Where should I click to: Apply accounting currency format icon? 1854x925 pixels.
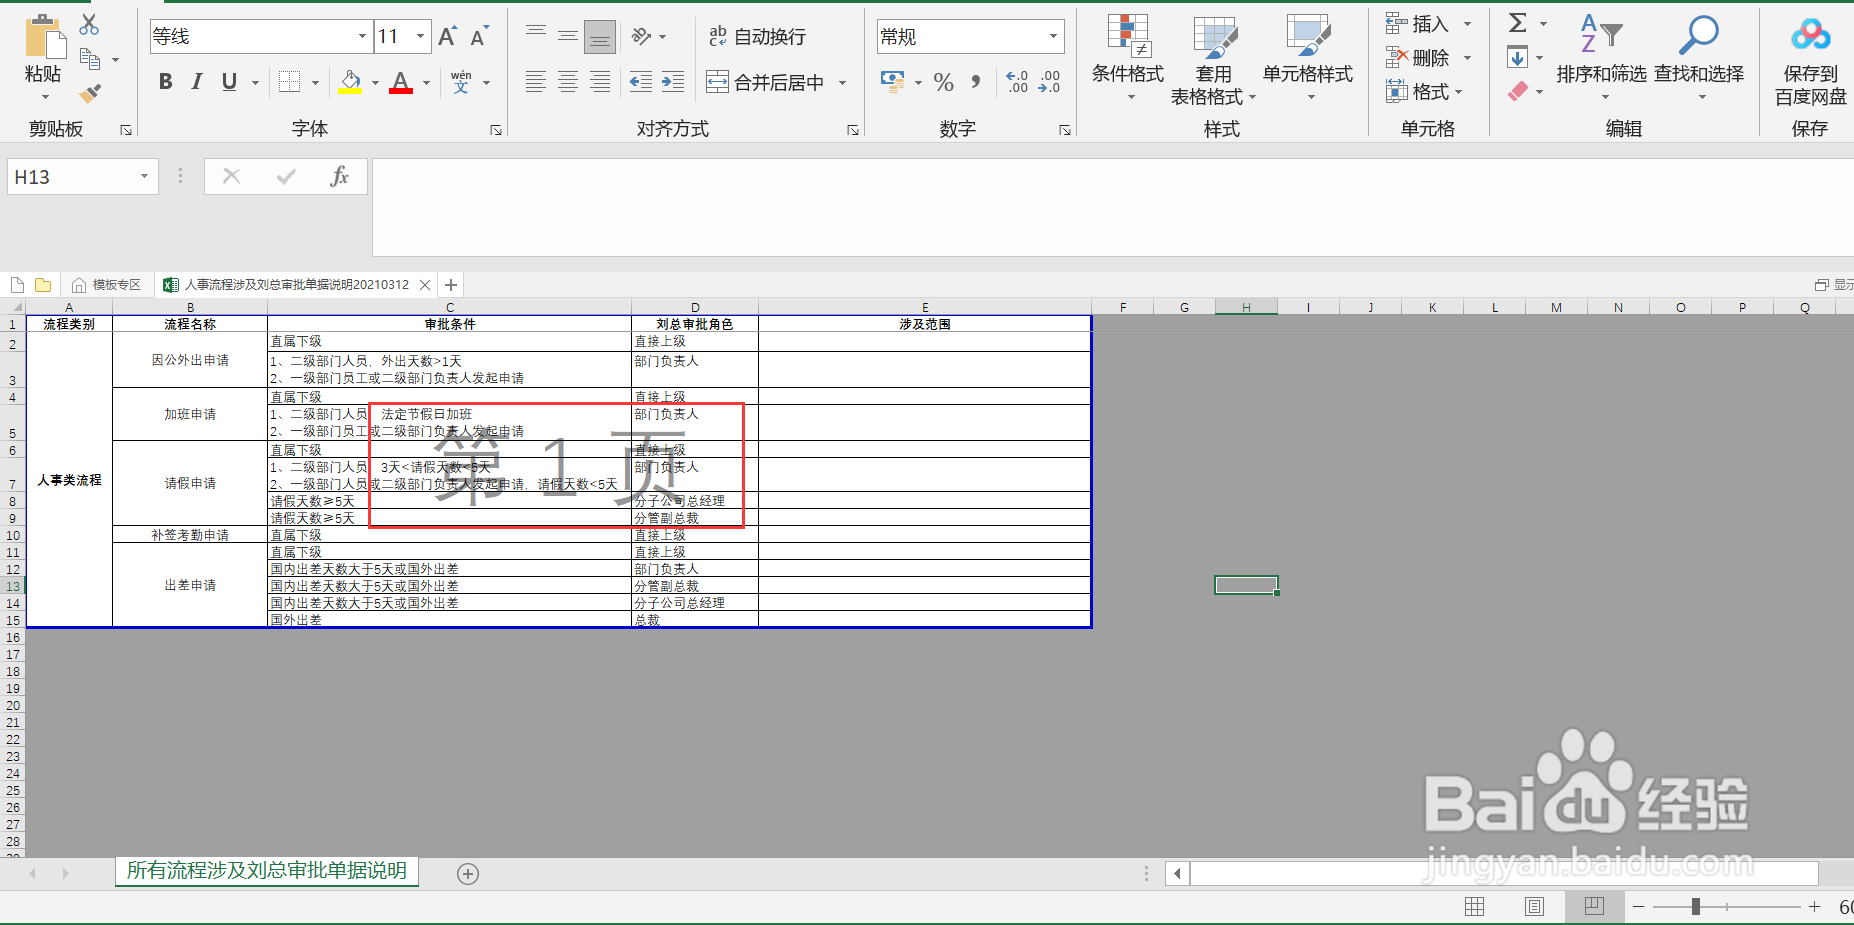point(892,82)
